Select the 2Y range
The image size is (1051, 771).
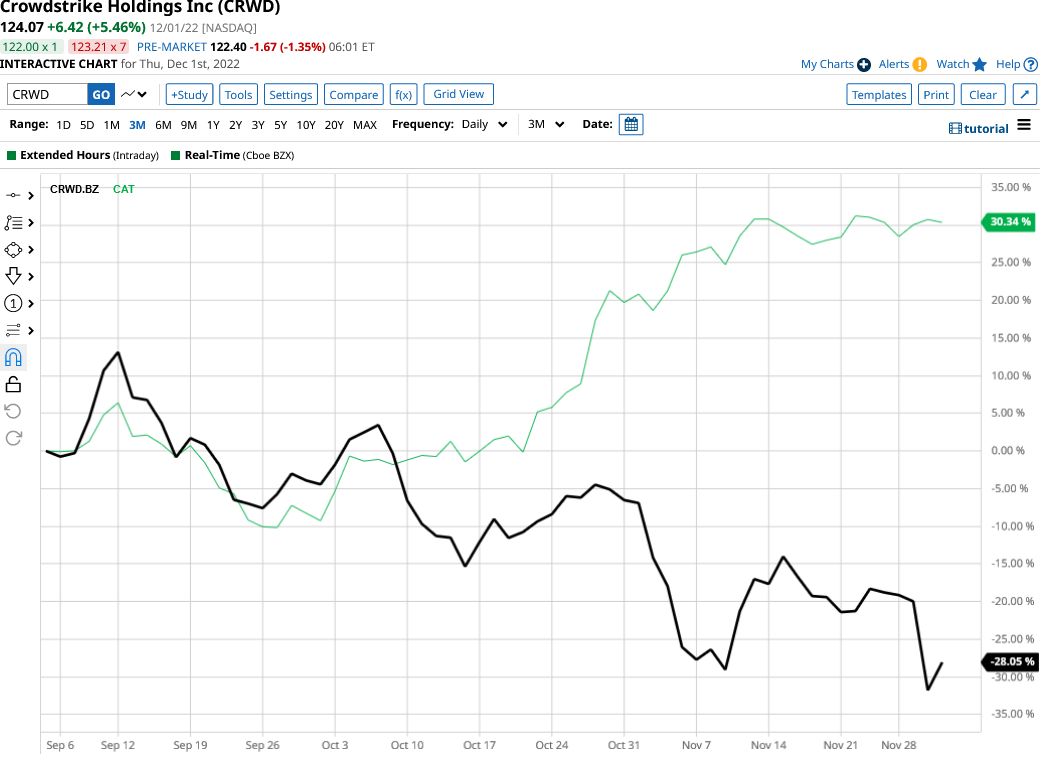[x=235, y=125]
